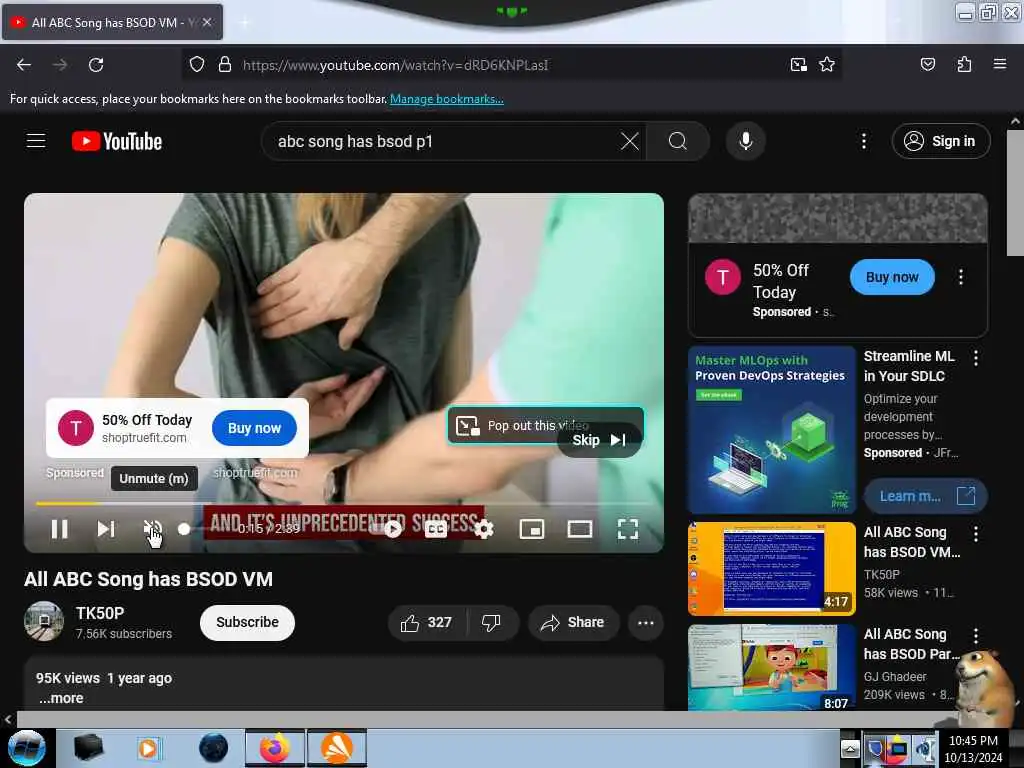The image size is (1024, 768).
Task: Dislike this video
Action: click(491, 623)
